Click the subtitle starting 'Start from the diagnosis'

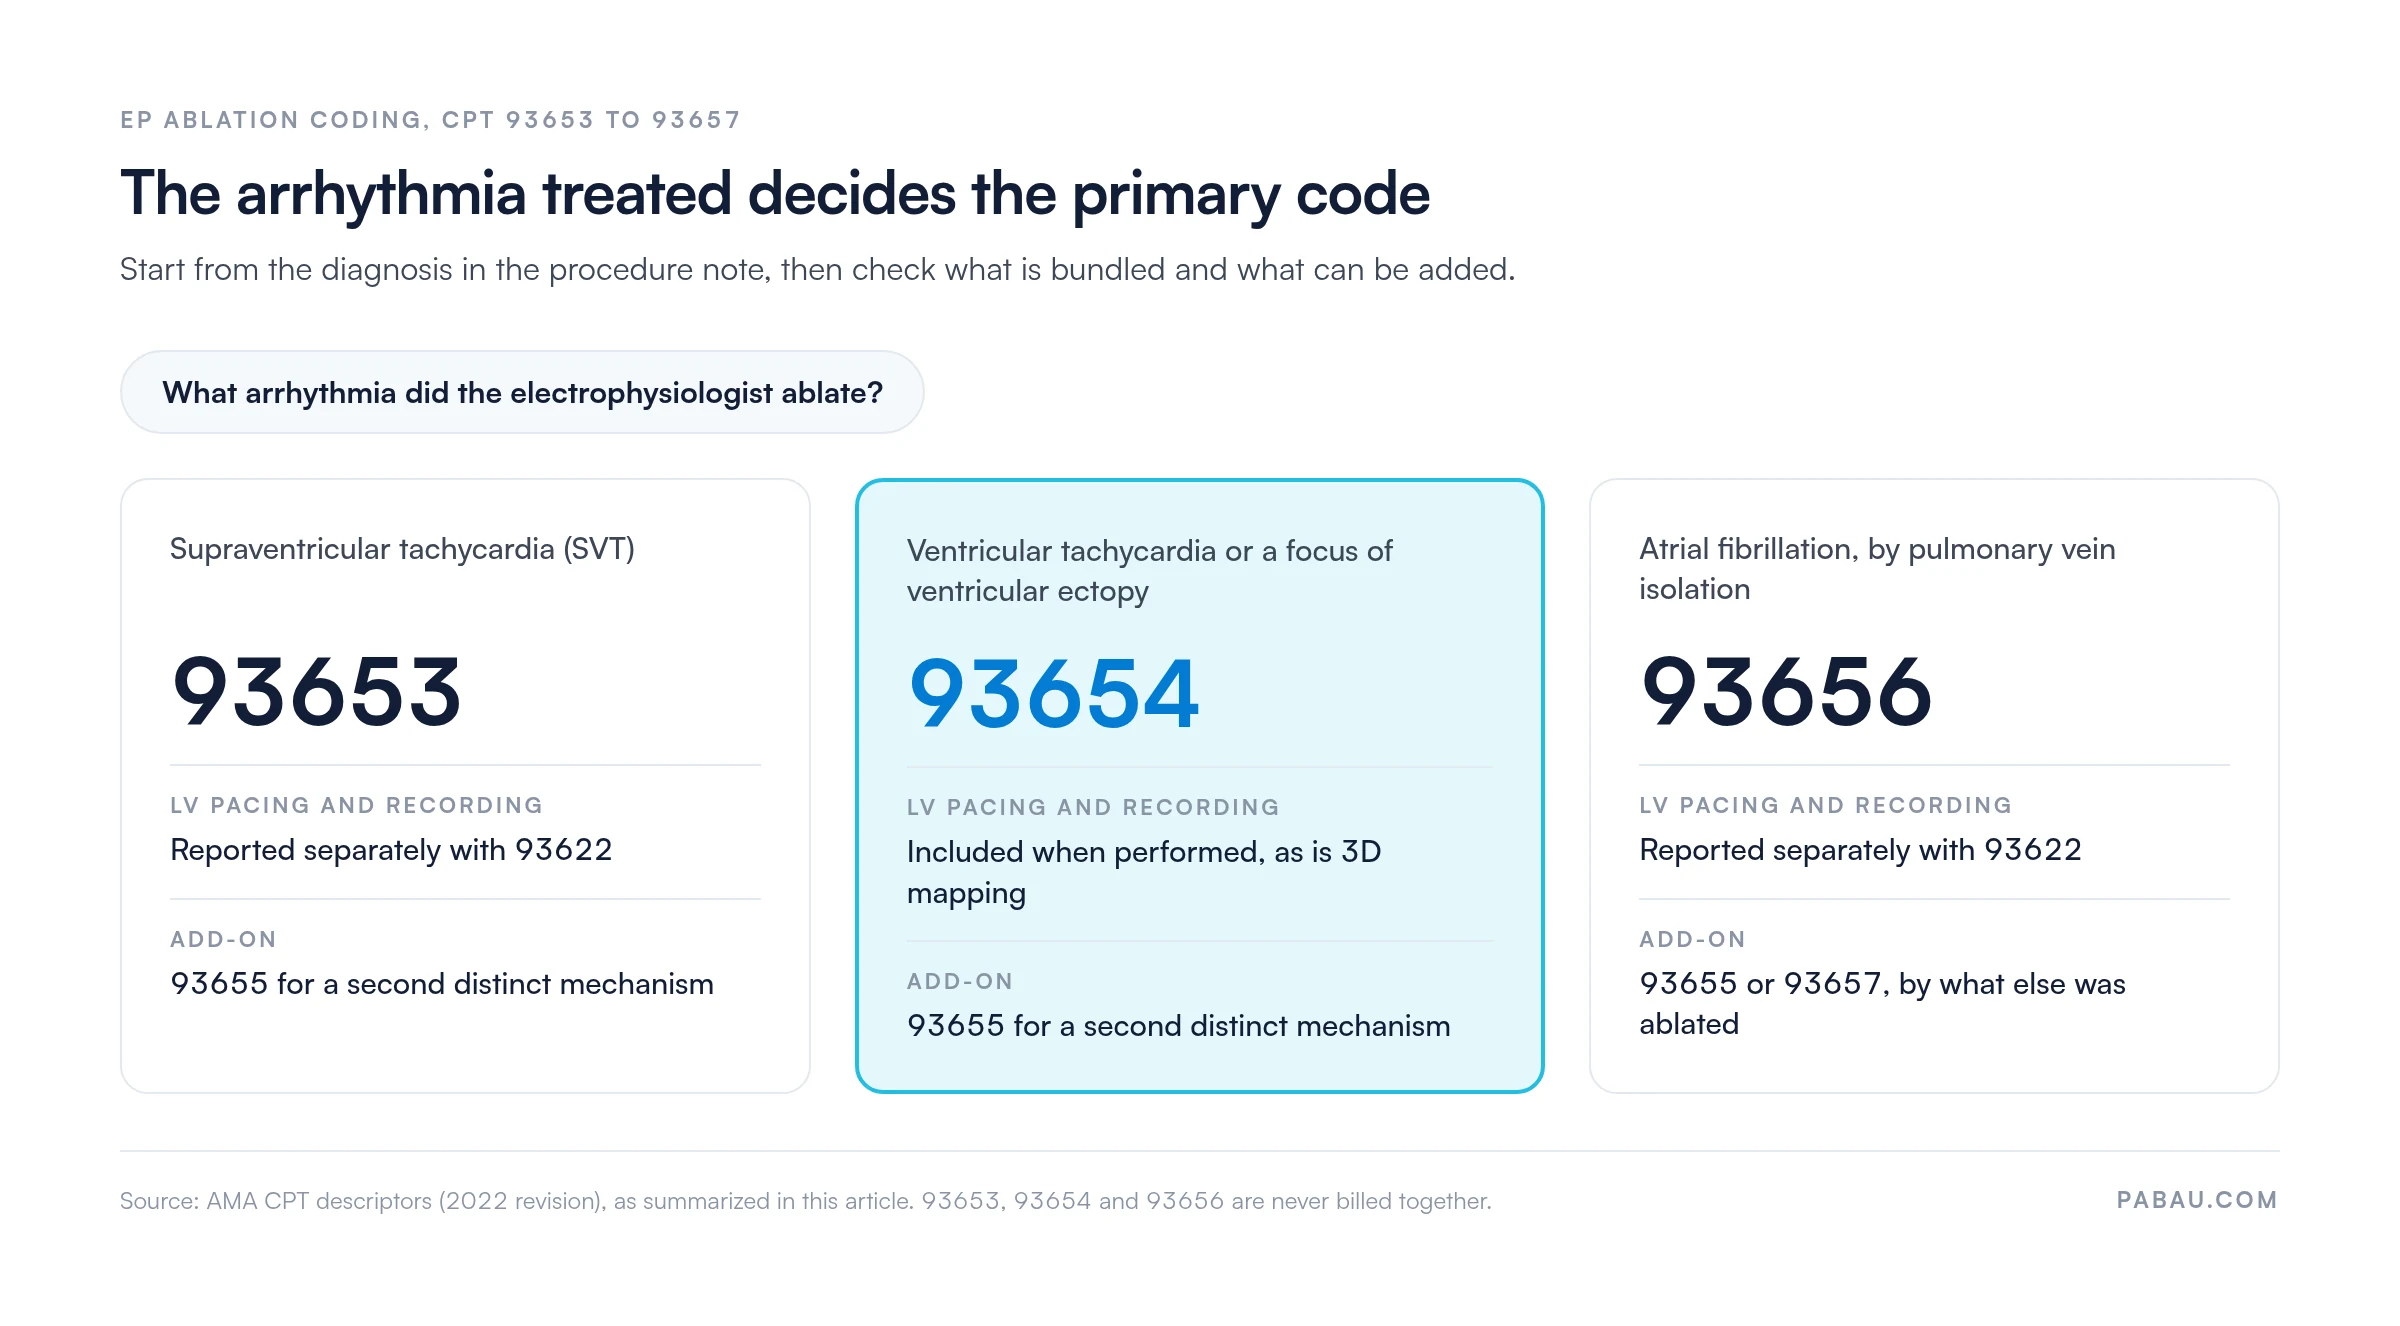pyautogui.click(x=817, y=270)
